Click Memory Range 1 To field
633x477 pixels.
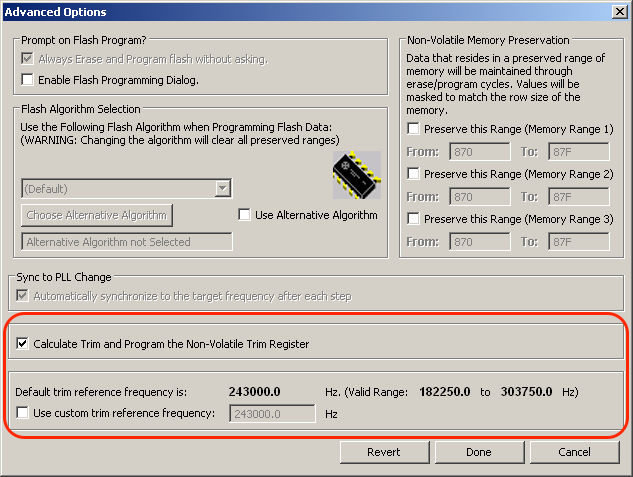pos(579,152)
